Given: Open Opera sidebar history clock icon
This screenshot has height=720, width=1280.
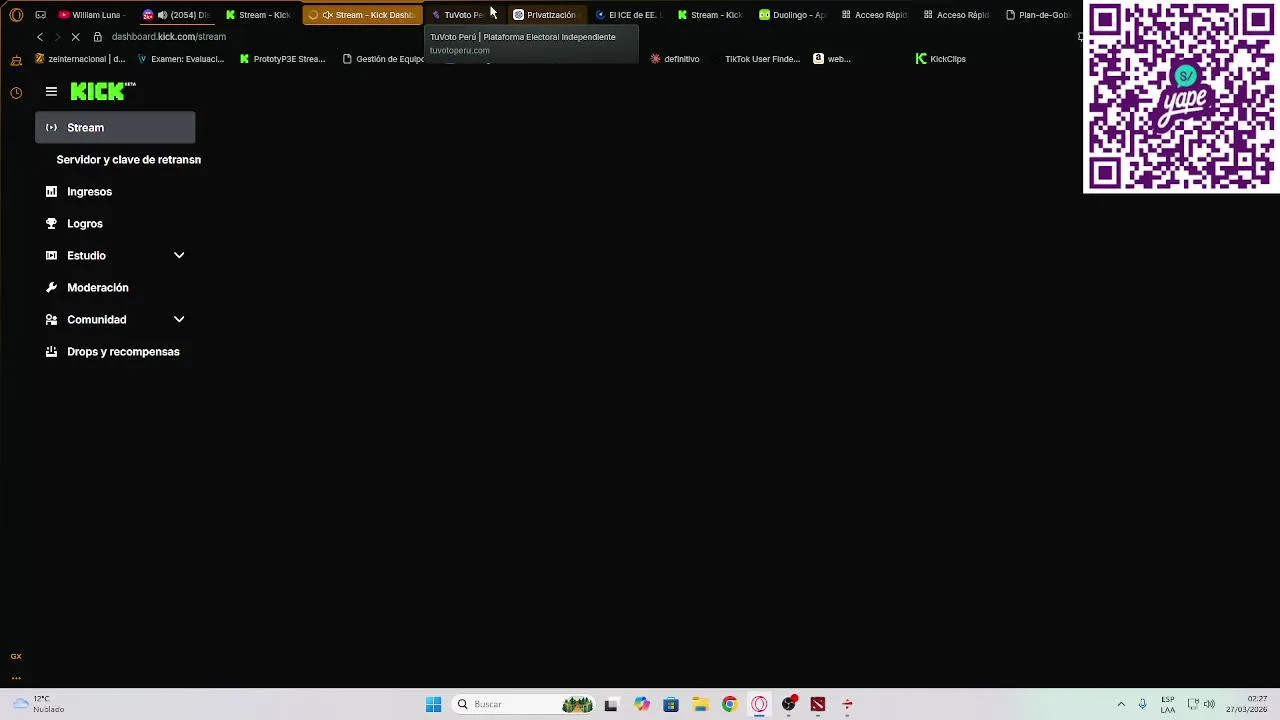Looking at the screenshot, I should [x=16, y=93].
